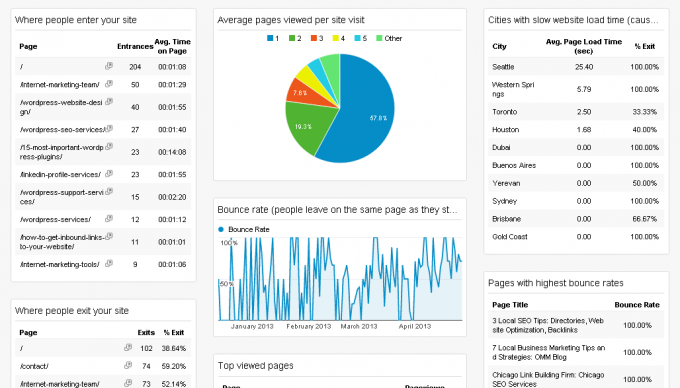This screenshot has width=680, height=388.
Task: Sort by Entrances column header
Action: 135,46
